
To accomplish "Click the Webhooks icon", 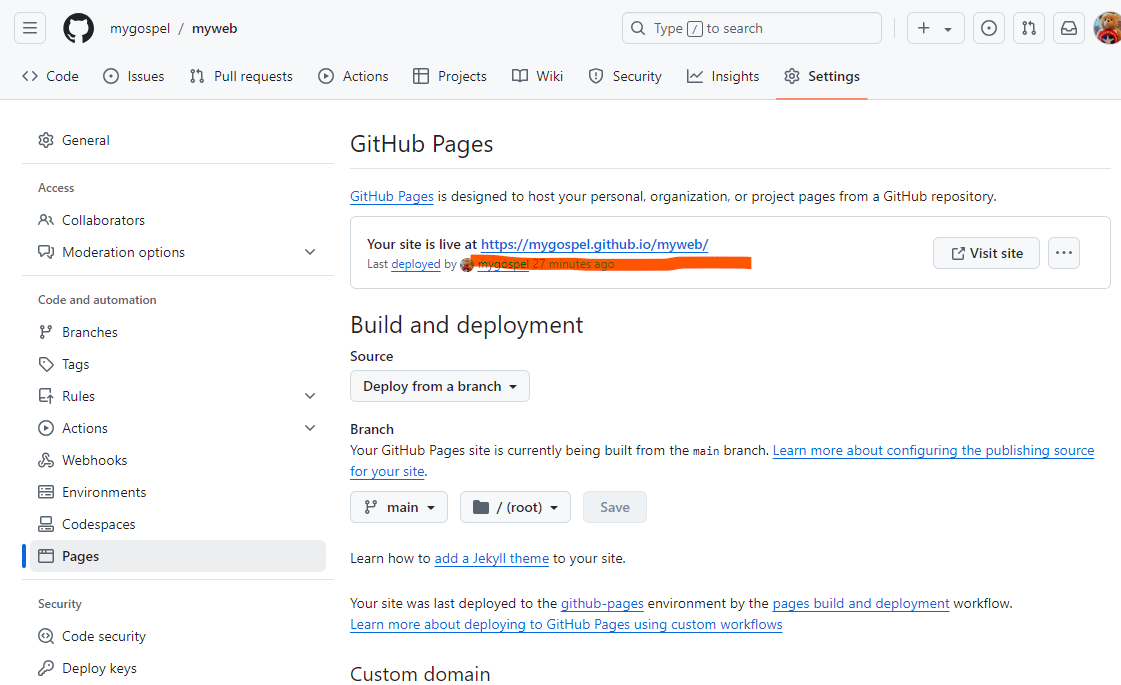I will pyautogui.click(x=46, y=460).
